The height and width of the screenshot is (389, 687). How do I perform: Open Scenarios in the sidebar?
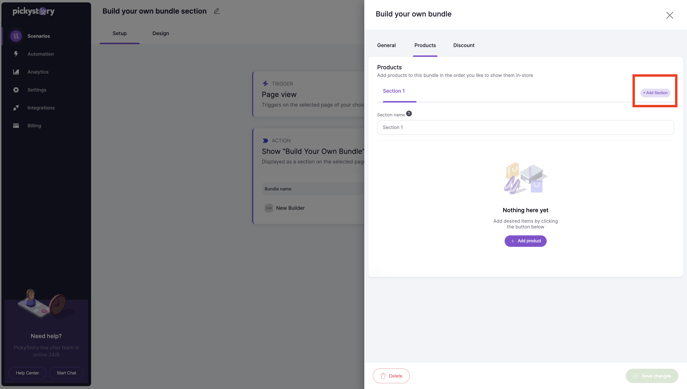pos(39,36)
